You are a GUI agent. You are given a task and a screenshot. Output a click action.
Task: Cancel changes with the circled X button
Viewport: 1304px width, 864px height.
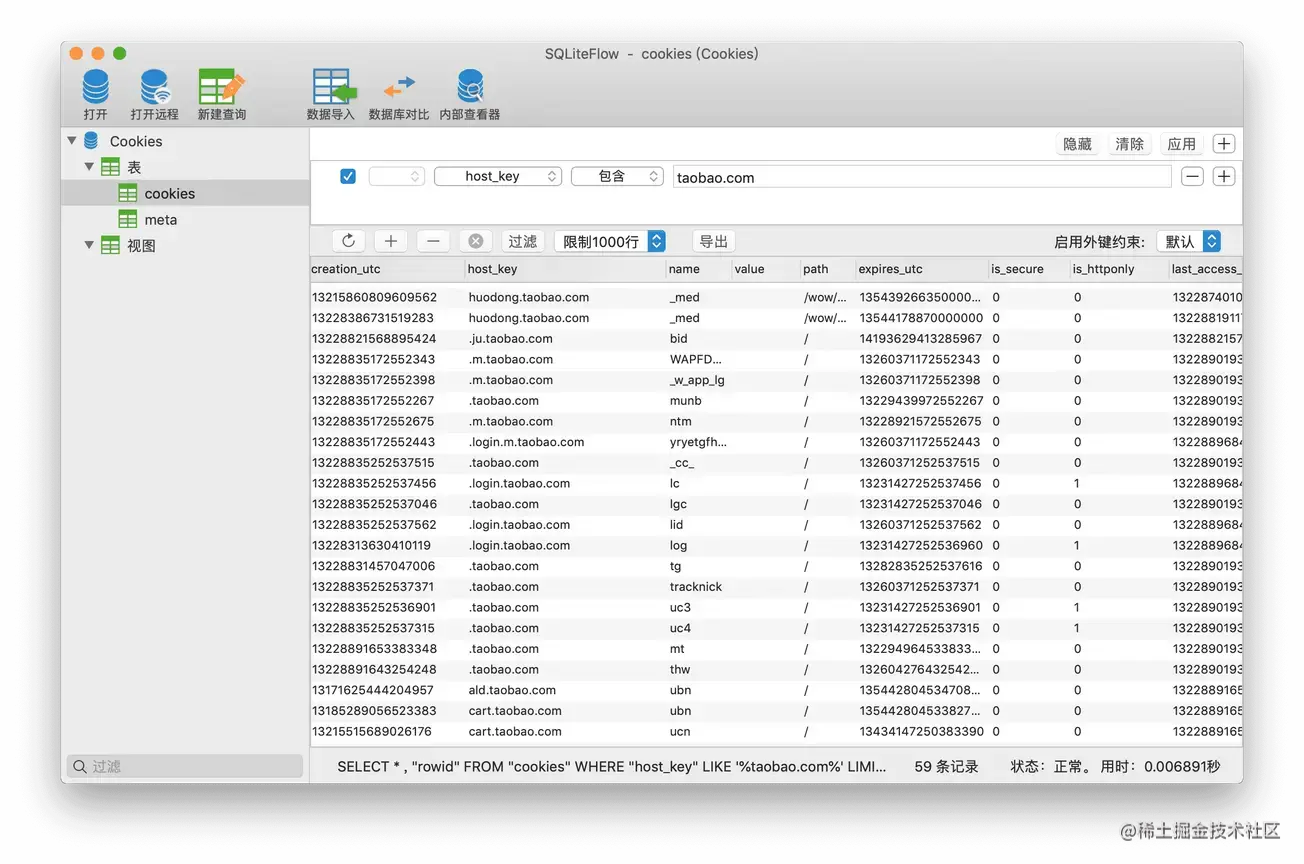(476, 241)
